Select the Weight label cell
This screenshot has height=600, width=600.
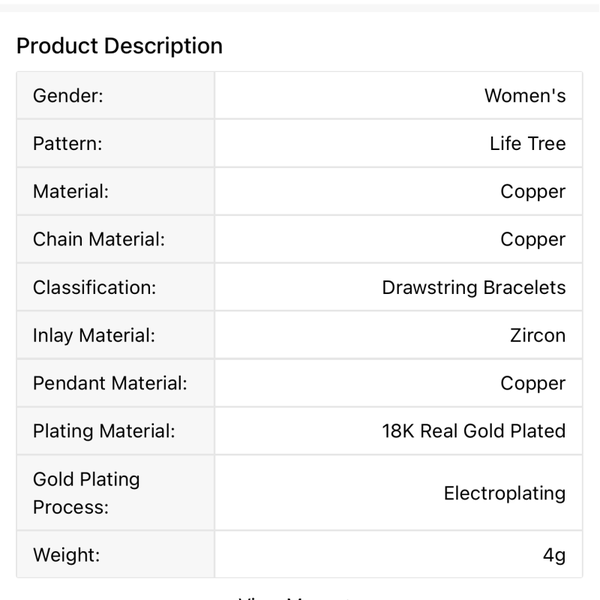pyautogui.click(x=66, y=555)
